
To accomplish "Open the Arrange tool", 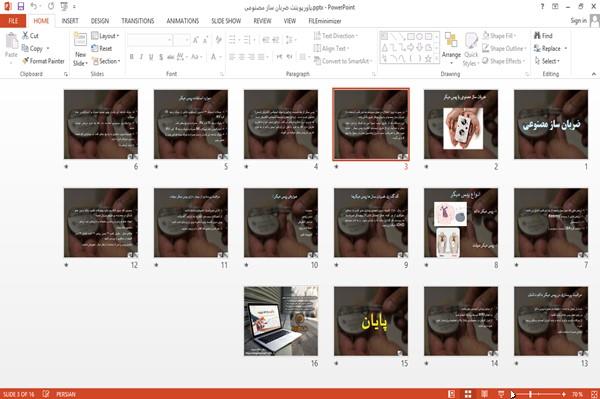I will pyautogui.click(x=451, y=49).
